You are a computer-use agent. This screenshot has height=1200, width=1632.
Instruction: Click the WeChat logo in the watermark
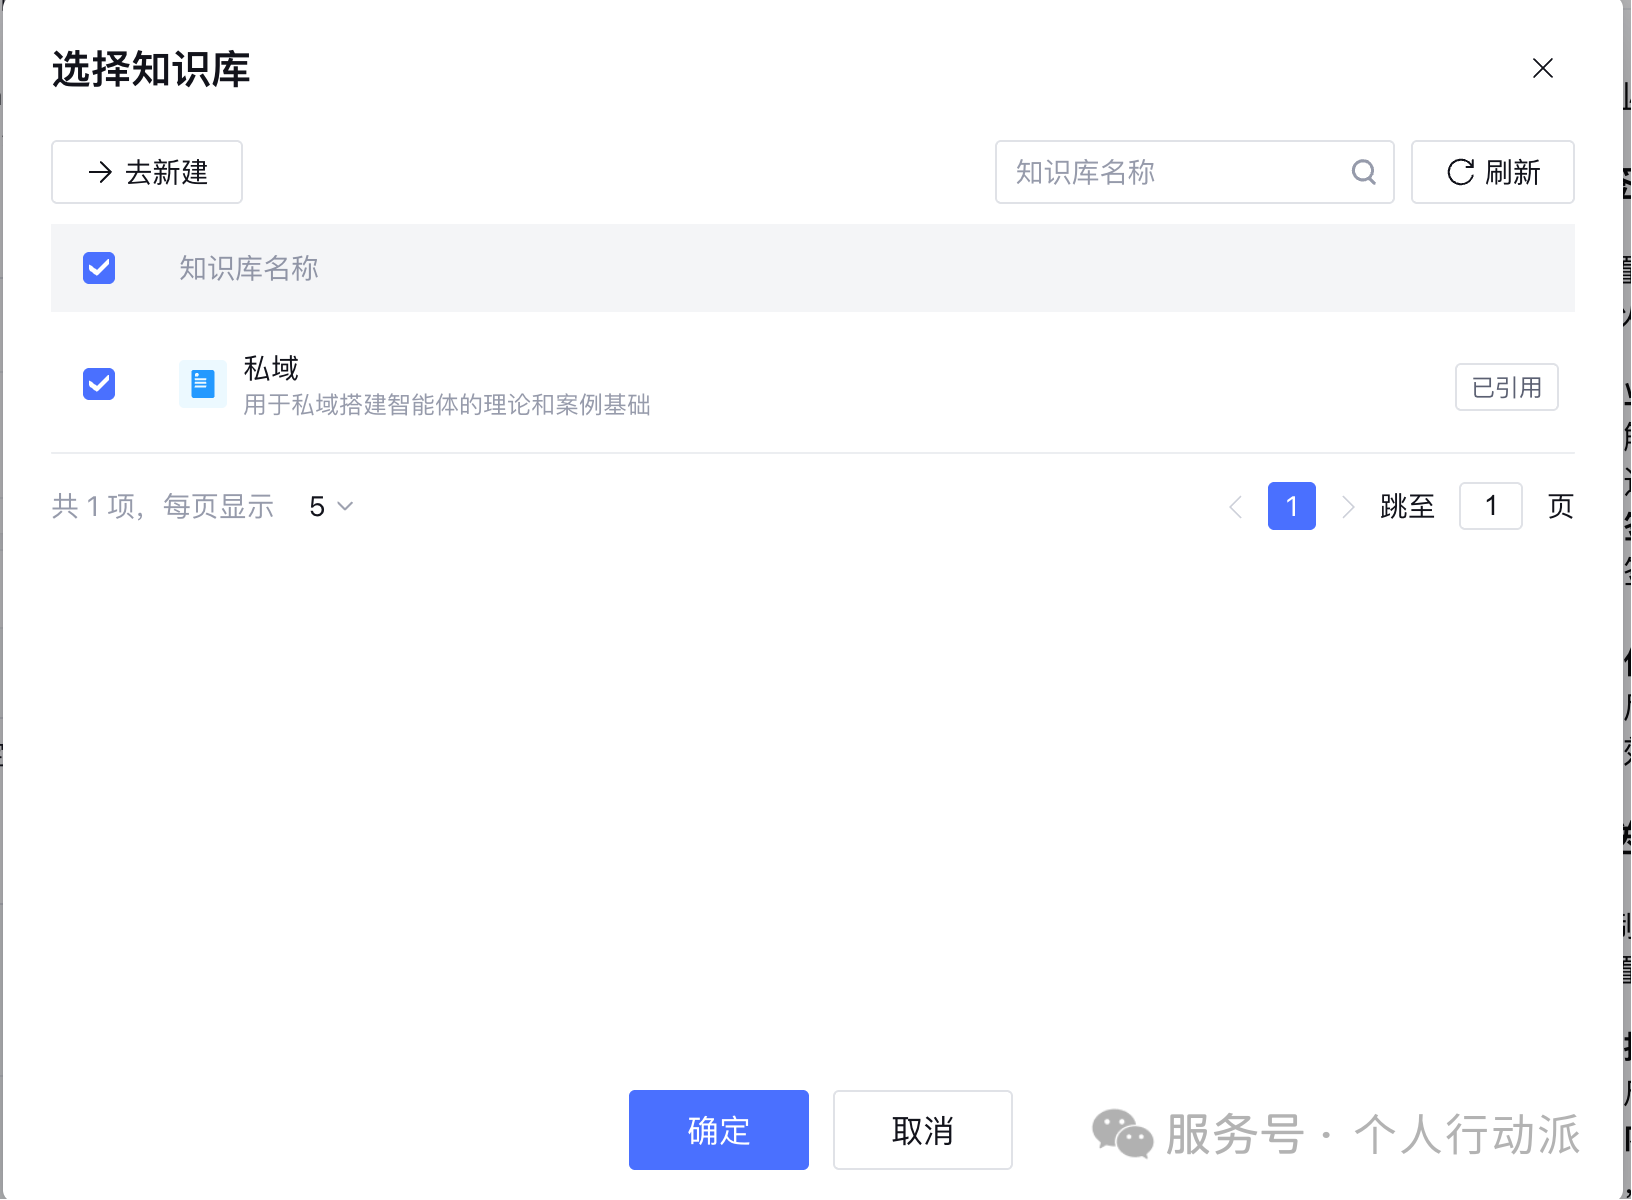(1122, 1133)
